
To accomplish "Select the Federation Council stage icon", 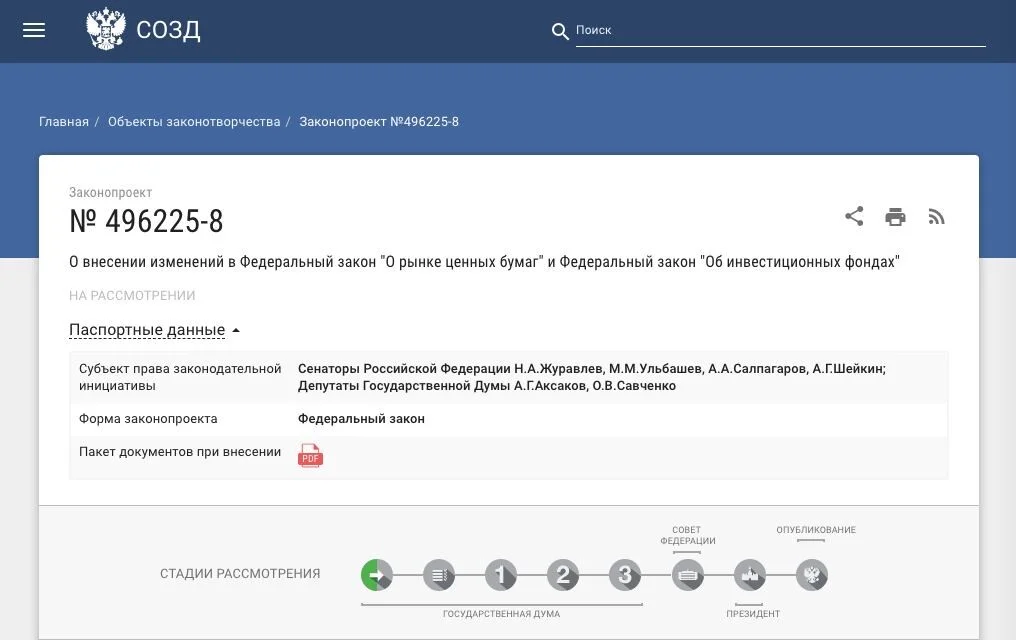I will tap(687, 575).
